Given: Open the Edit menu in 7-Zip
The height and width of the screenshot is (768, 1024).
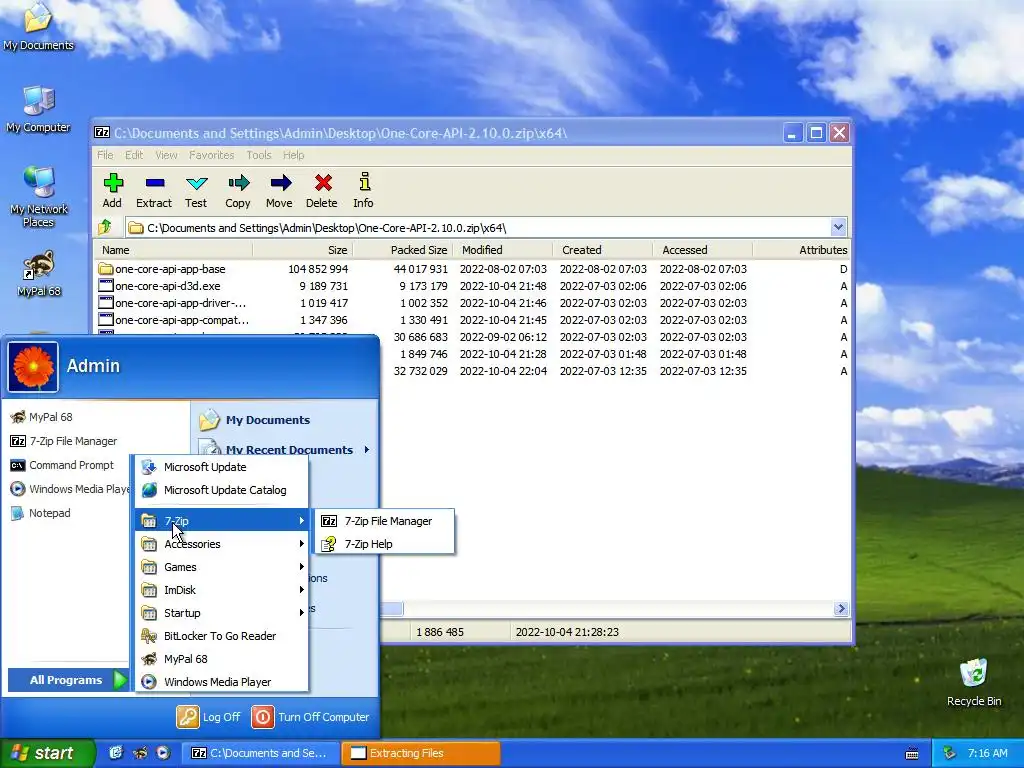Looking at the screenshot, I should (134, 155).
